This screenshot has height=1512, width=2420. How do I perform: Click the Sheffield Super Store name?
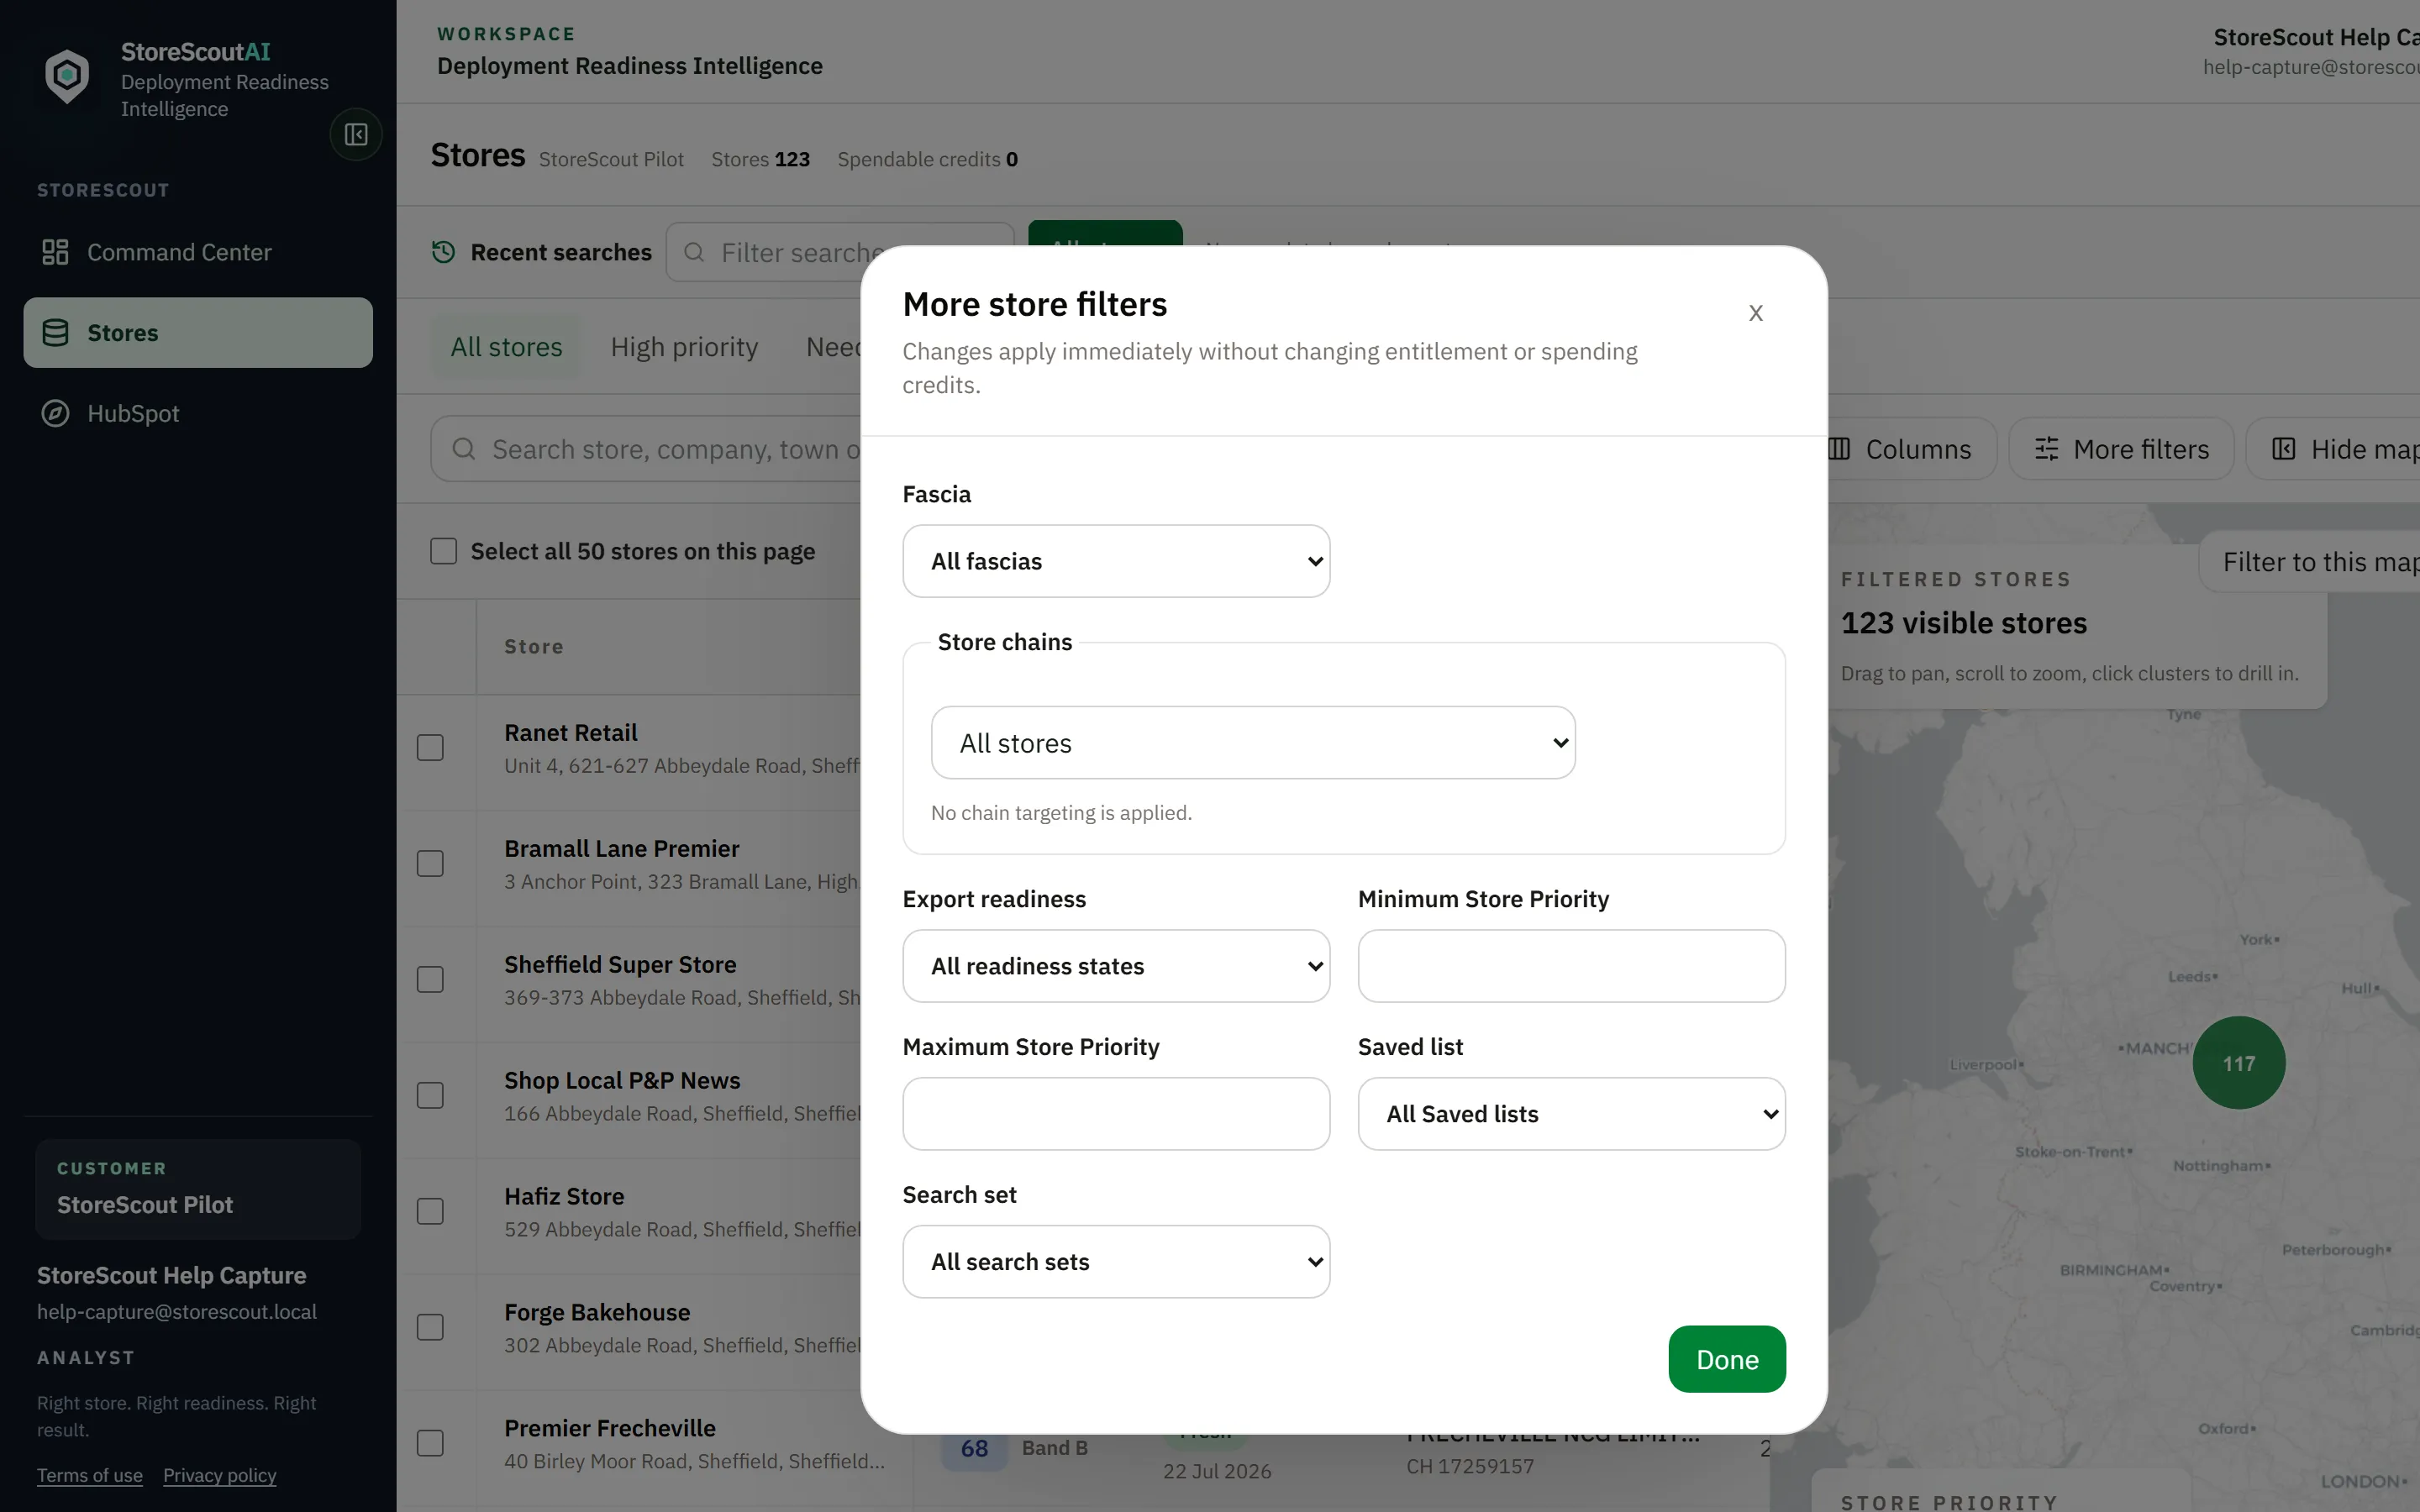point(620,964)
